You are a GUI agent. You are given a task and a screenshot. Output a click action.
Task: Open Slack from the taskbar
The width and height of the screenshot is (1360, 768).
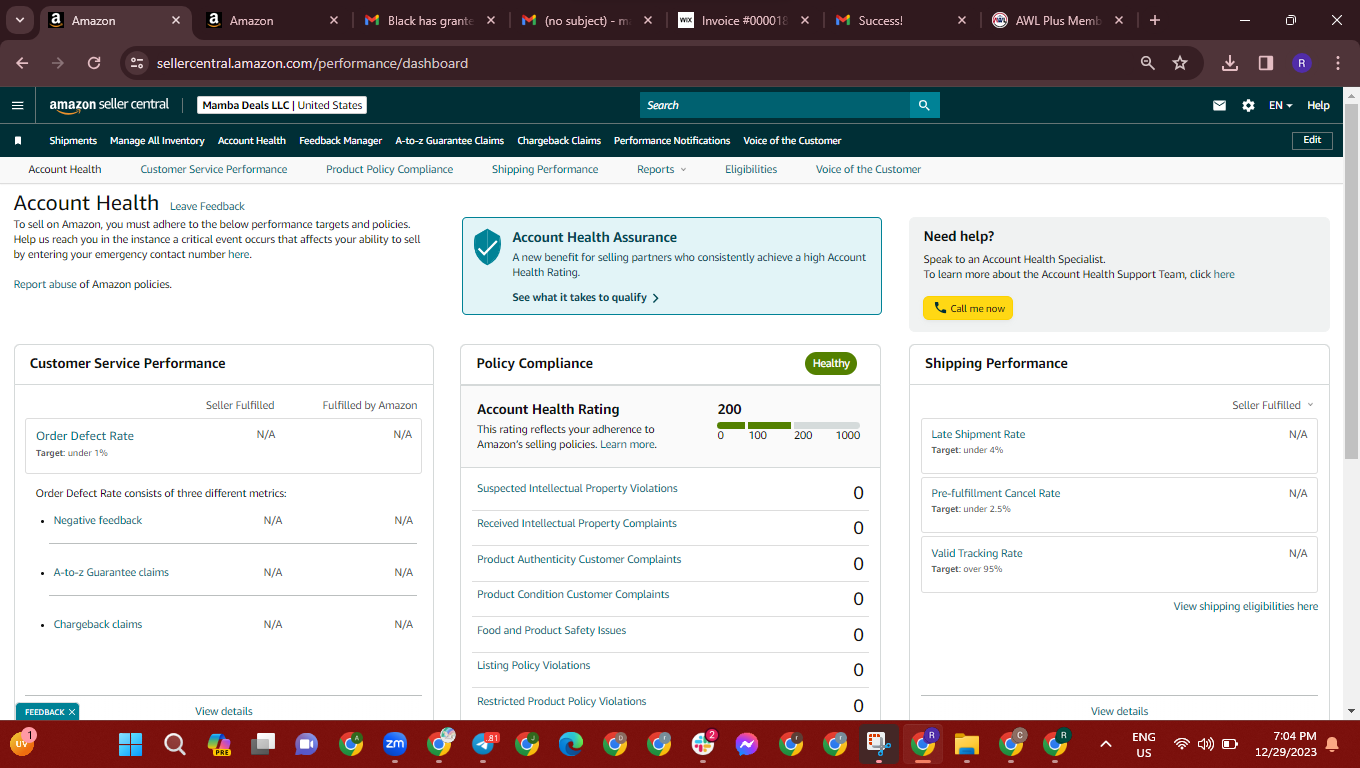click(703, 744)
